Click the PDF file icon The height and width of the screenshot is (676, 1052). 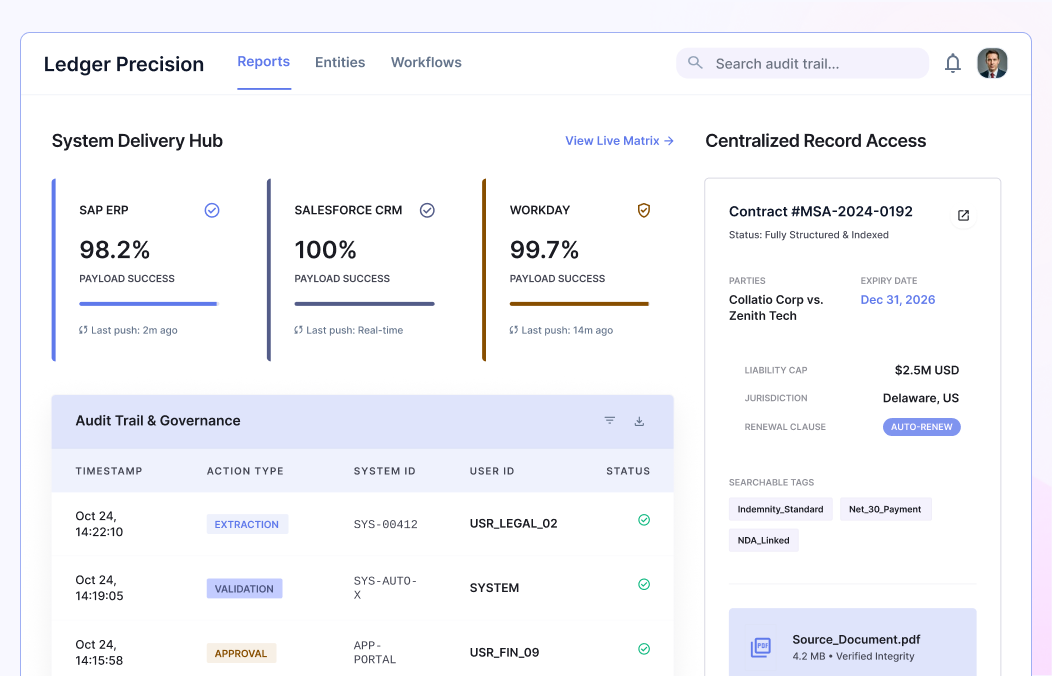point(761,646)
